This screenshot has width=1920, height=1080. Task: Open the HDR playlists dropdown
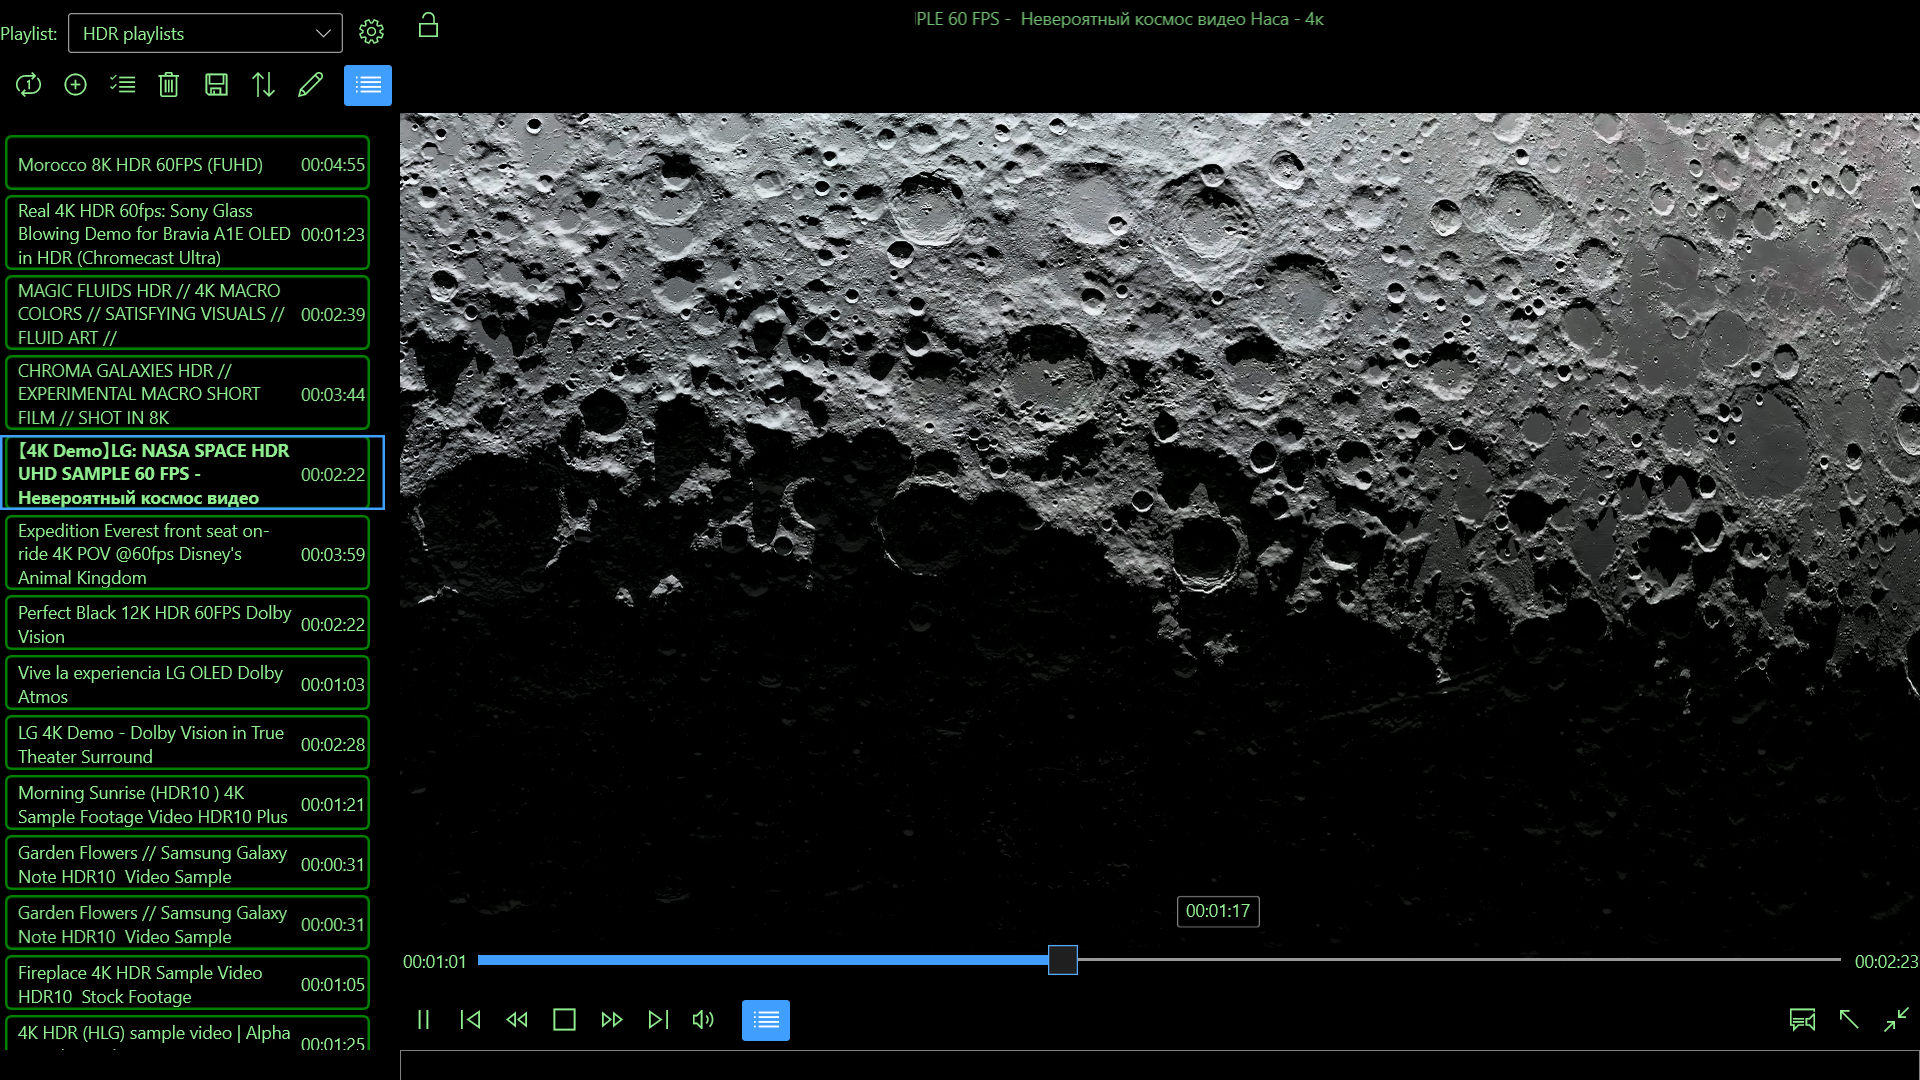point(205,33)
